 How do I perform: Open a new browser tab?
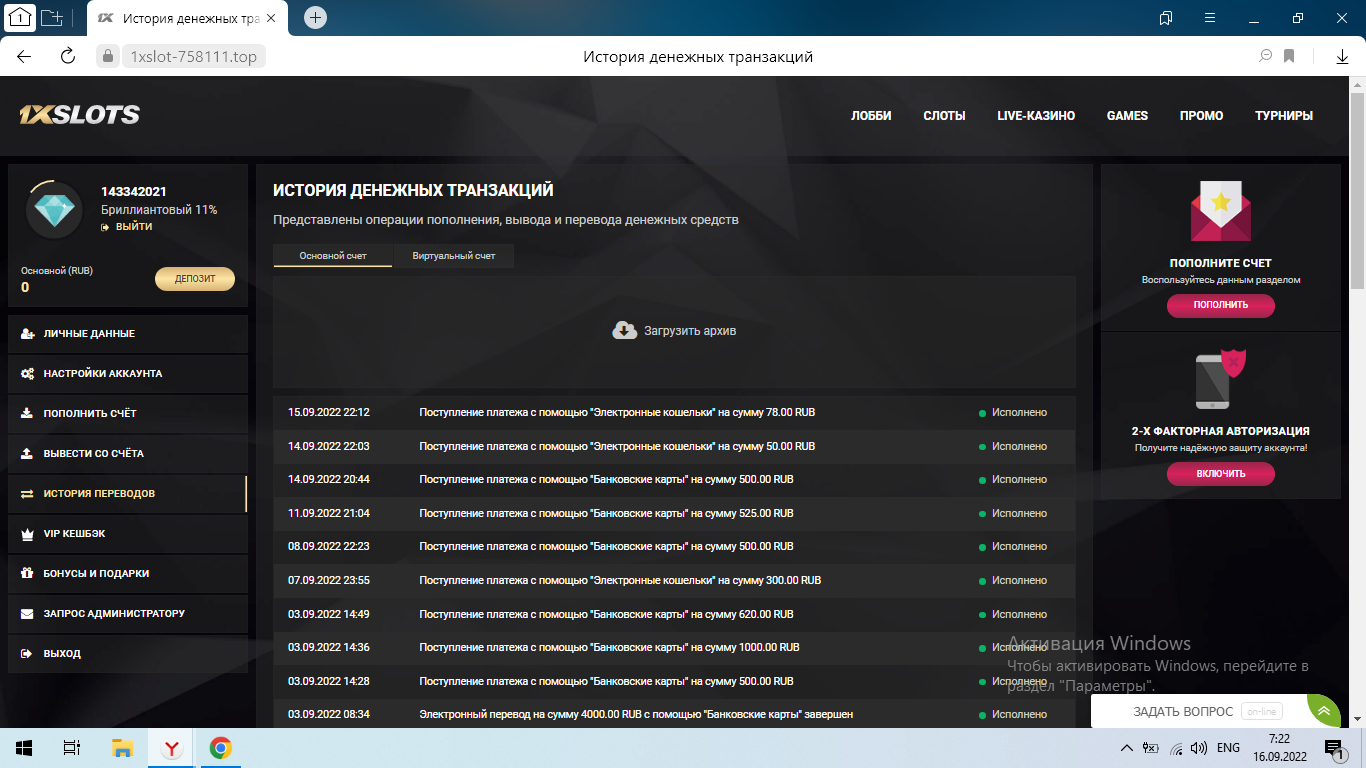coord(315,17)
